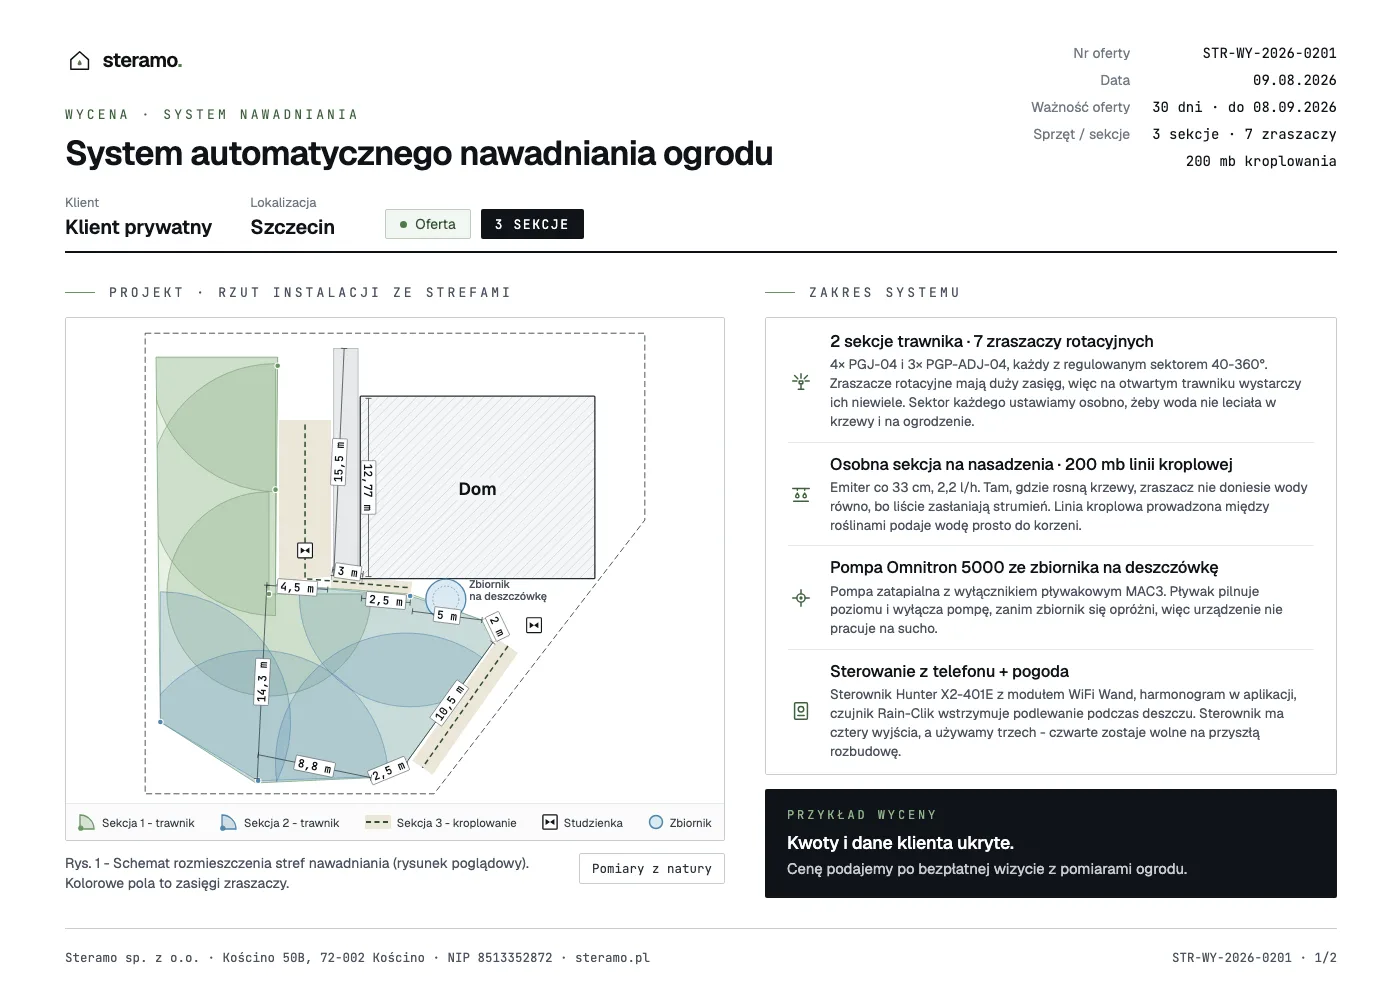Click the green sector icon for 'Sekcja 1 - trawnik'
The width and height of the screenshot is (1400, 990).
tap(87, 823)
